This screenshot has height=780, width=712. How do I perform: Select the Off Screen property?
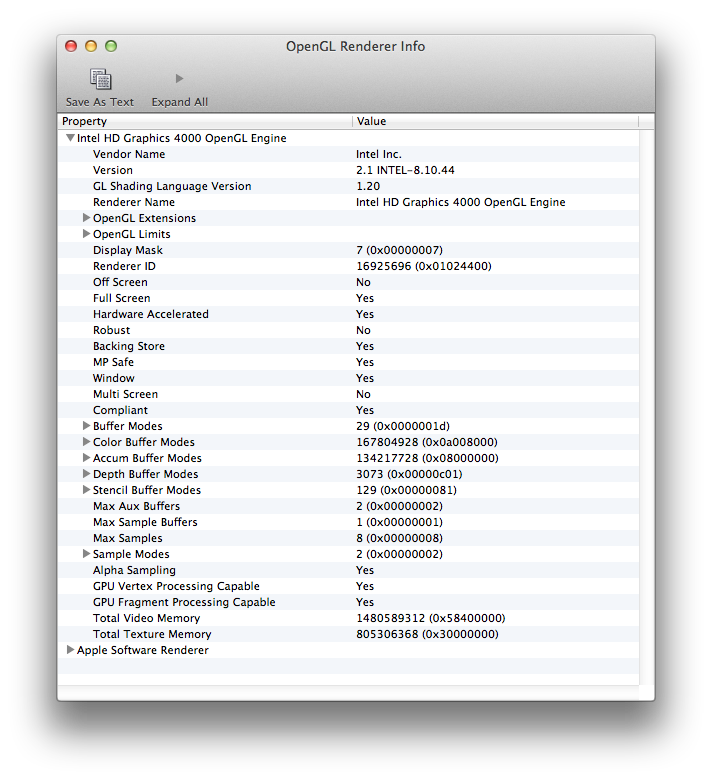(348, 282)
